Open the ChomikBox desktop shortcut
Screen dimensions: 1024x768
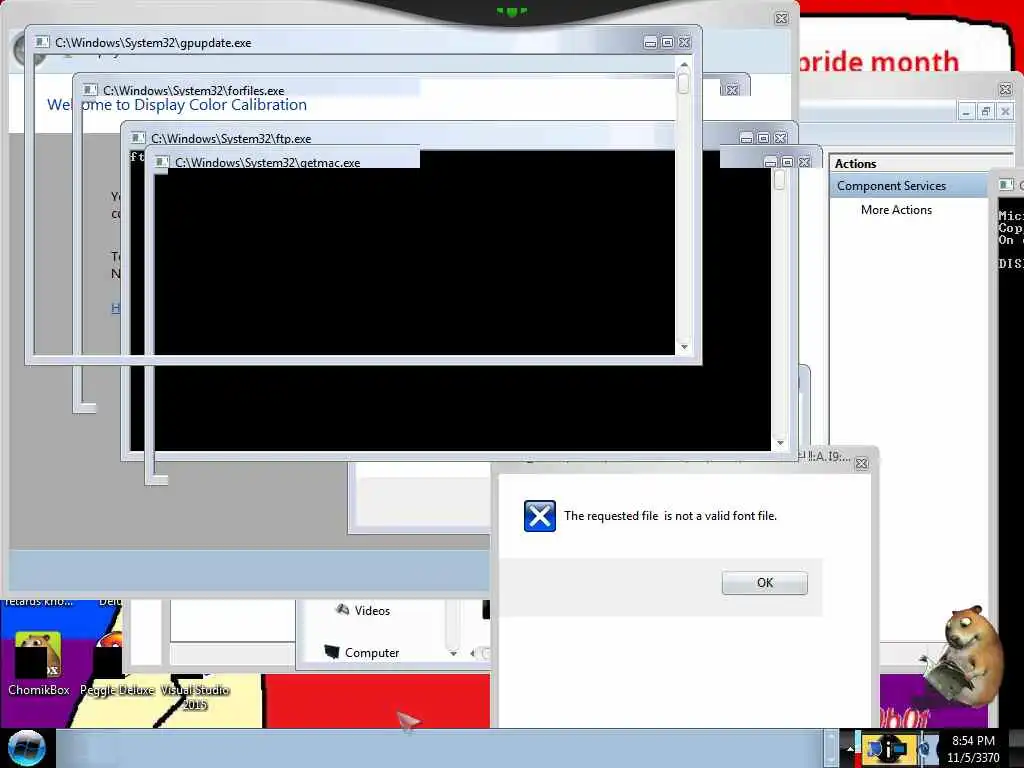[x=39, y=664]
